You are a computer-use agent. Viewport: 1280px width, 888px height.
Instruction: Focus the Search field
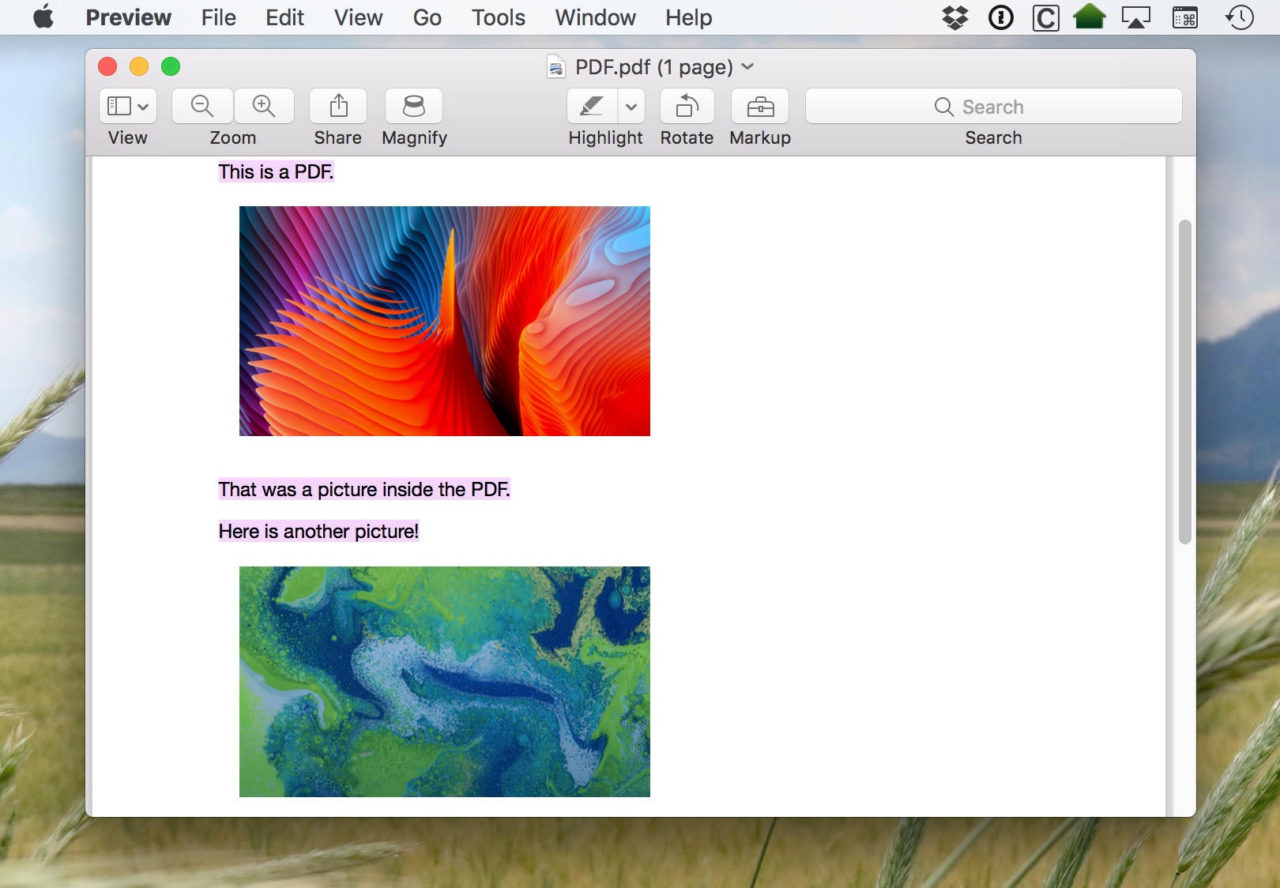993,106
